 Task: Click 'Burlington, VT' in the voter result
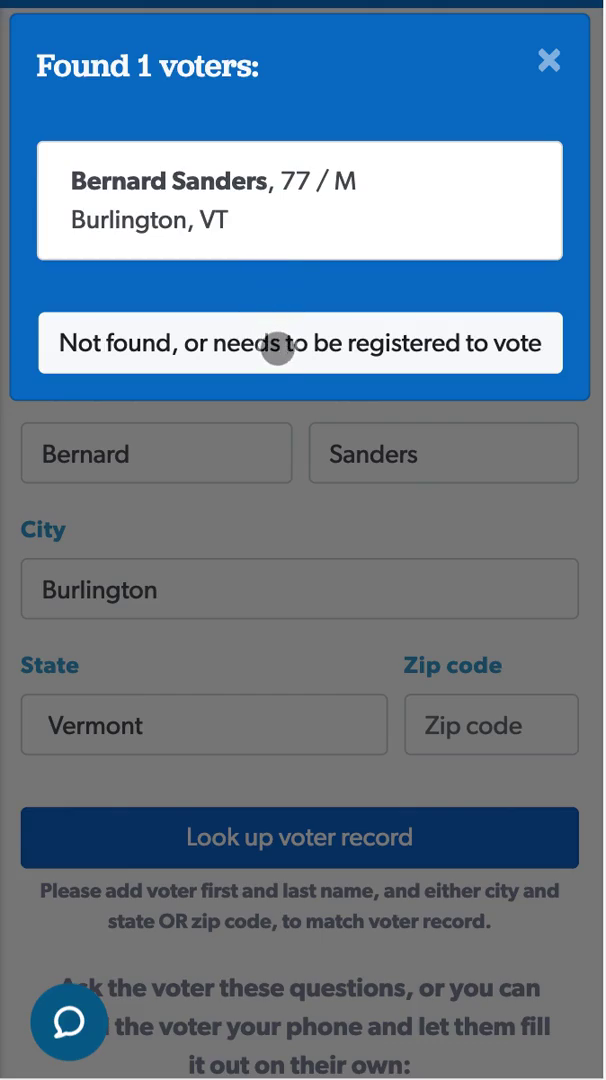click(x=150, y=220)
